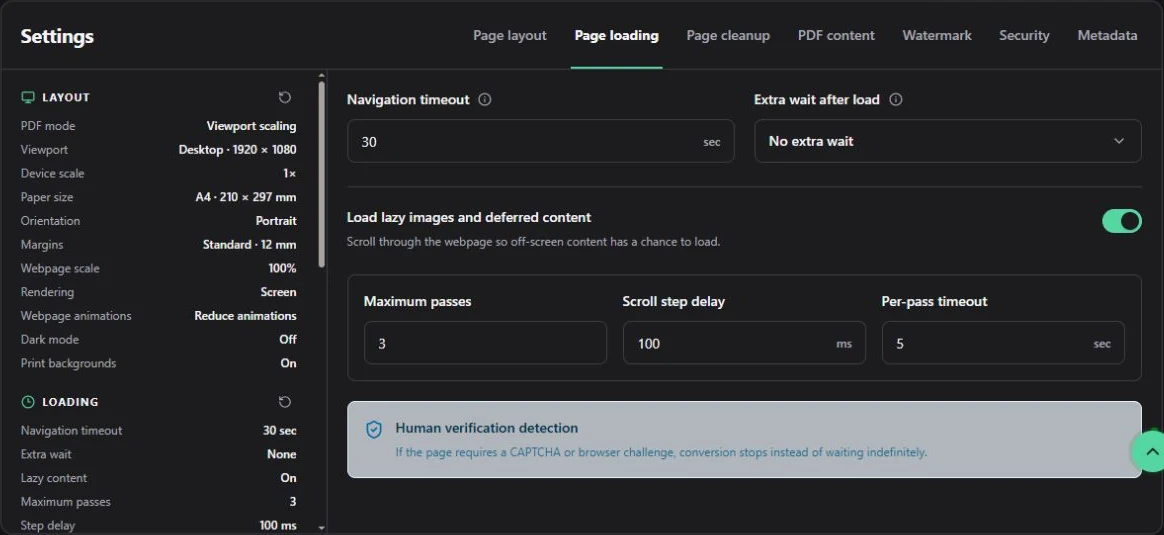Viewport: 1164px width, 535px height.
Task: Click the Human verification detection title
Action: coord(486,428)
